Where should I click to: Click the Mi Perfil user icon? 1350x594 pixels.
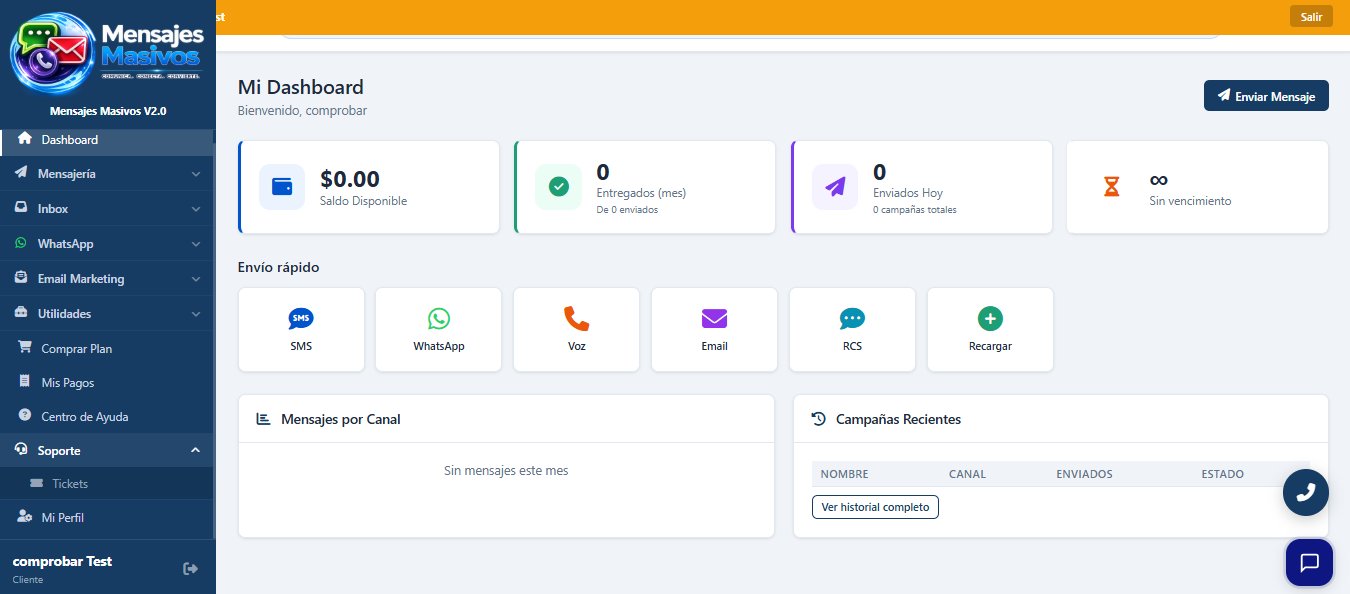(x=26, y=517)
